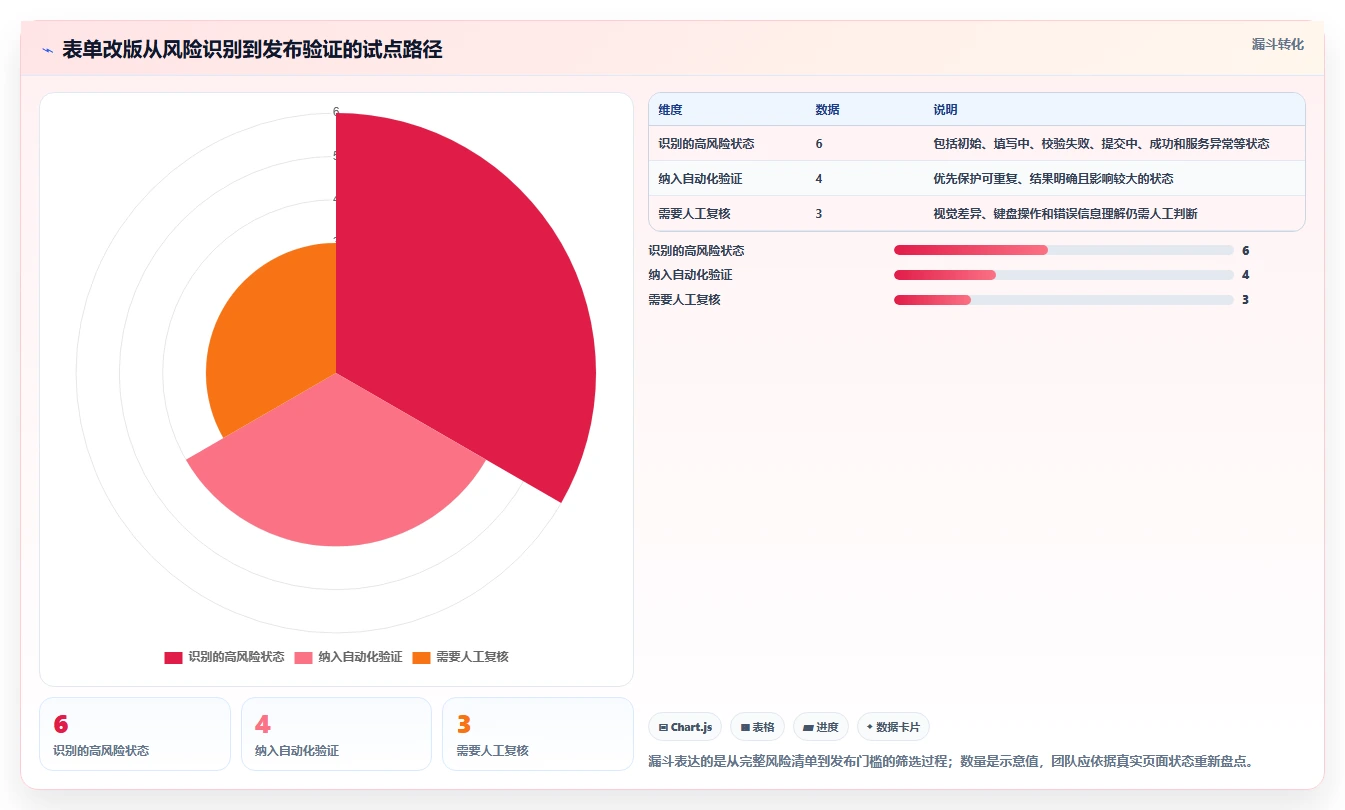Select table cell 需要人工复核
Image resolution: width=1345 pixels, height=810 pixels.
point(694,214)
